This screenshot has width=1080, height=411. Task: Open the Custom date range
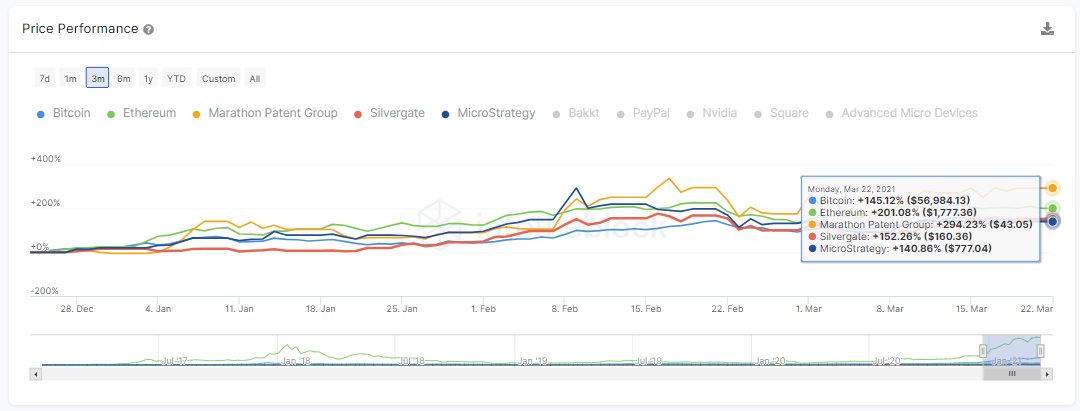(218, 78)
